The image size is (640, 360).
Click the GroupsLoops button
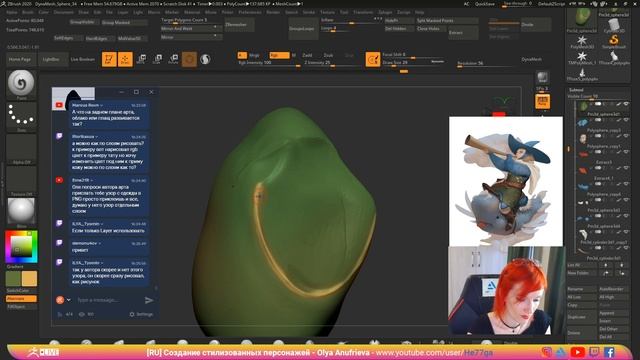(303, 29)
